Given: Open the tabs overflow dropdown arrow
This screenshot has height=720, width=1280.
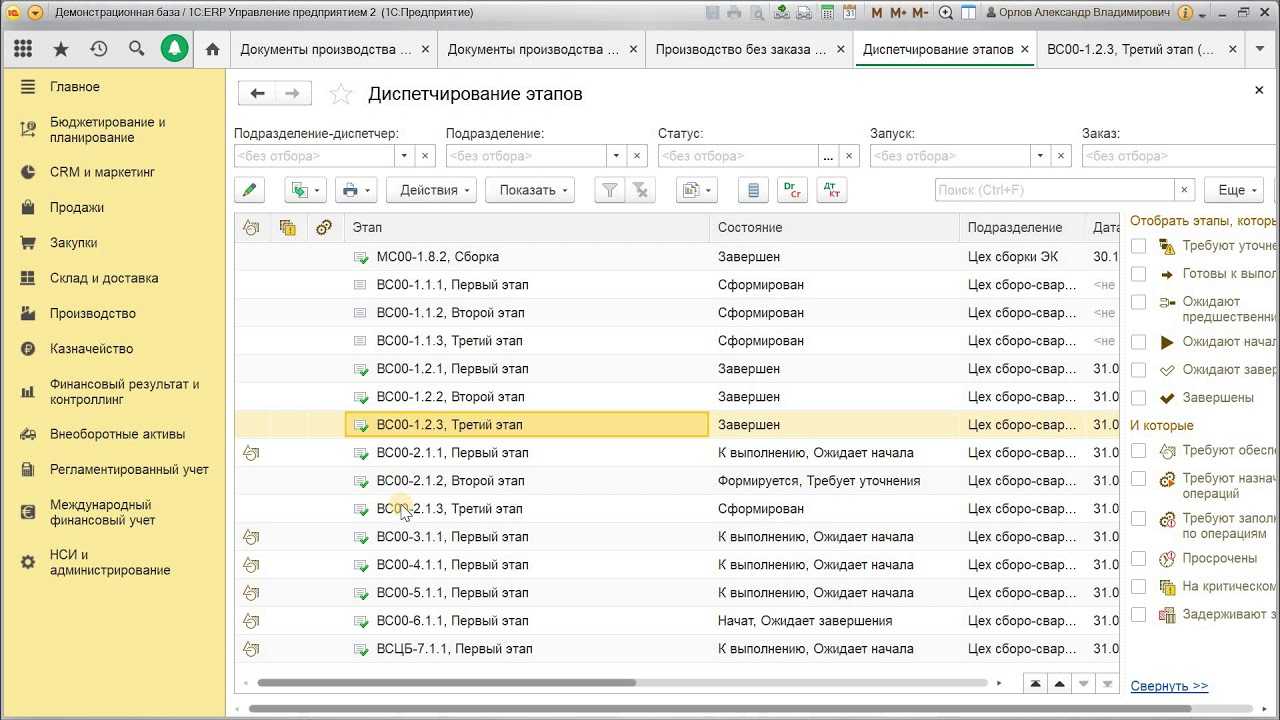Looking at the screenshot, I should [1260, 49].
